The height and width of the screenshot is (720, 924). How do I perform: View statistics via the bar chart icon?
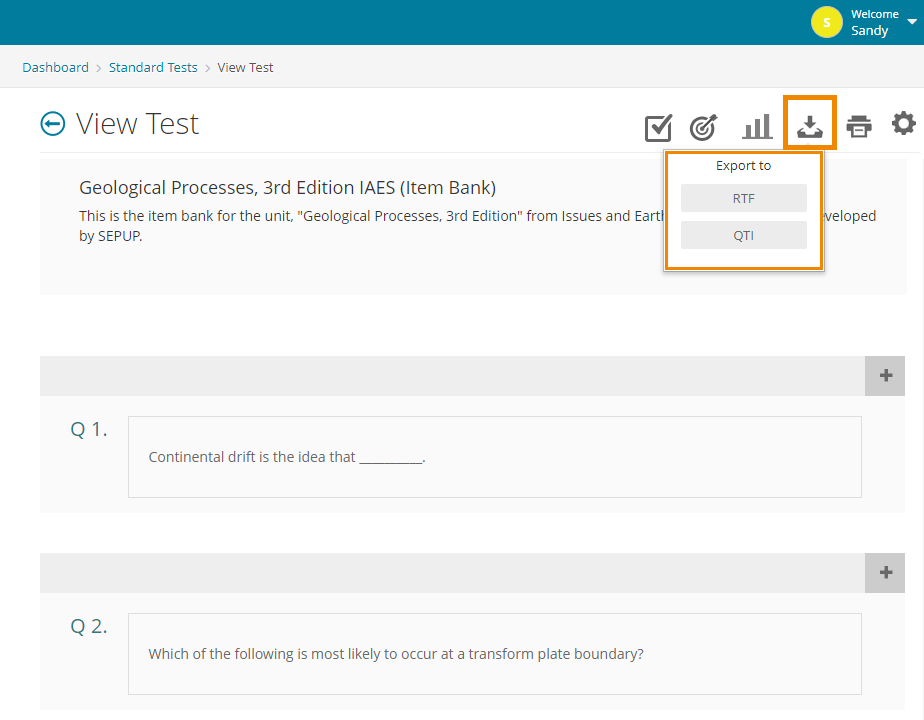point(757,127)
